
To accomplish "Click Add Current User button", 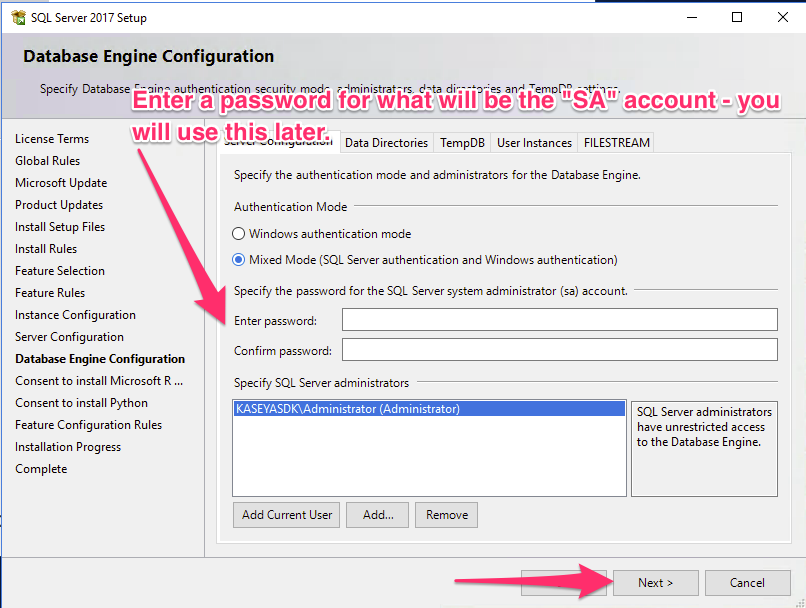I will tap(286, 515).
